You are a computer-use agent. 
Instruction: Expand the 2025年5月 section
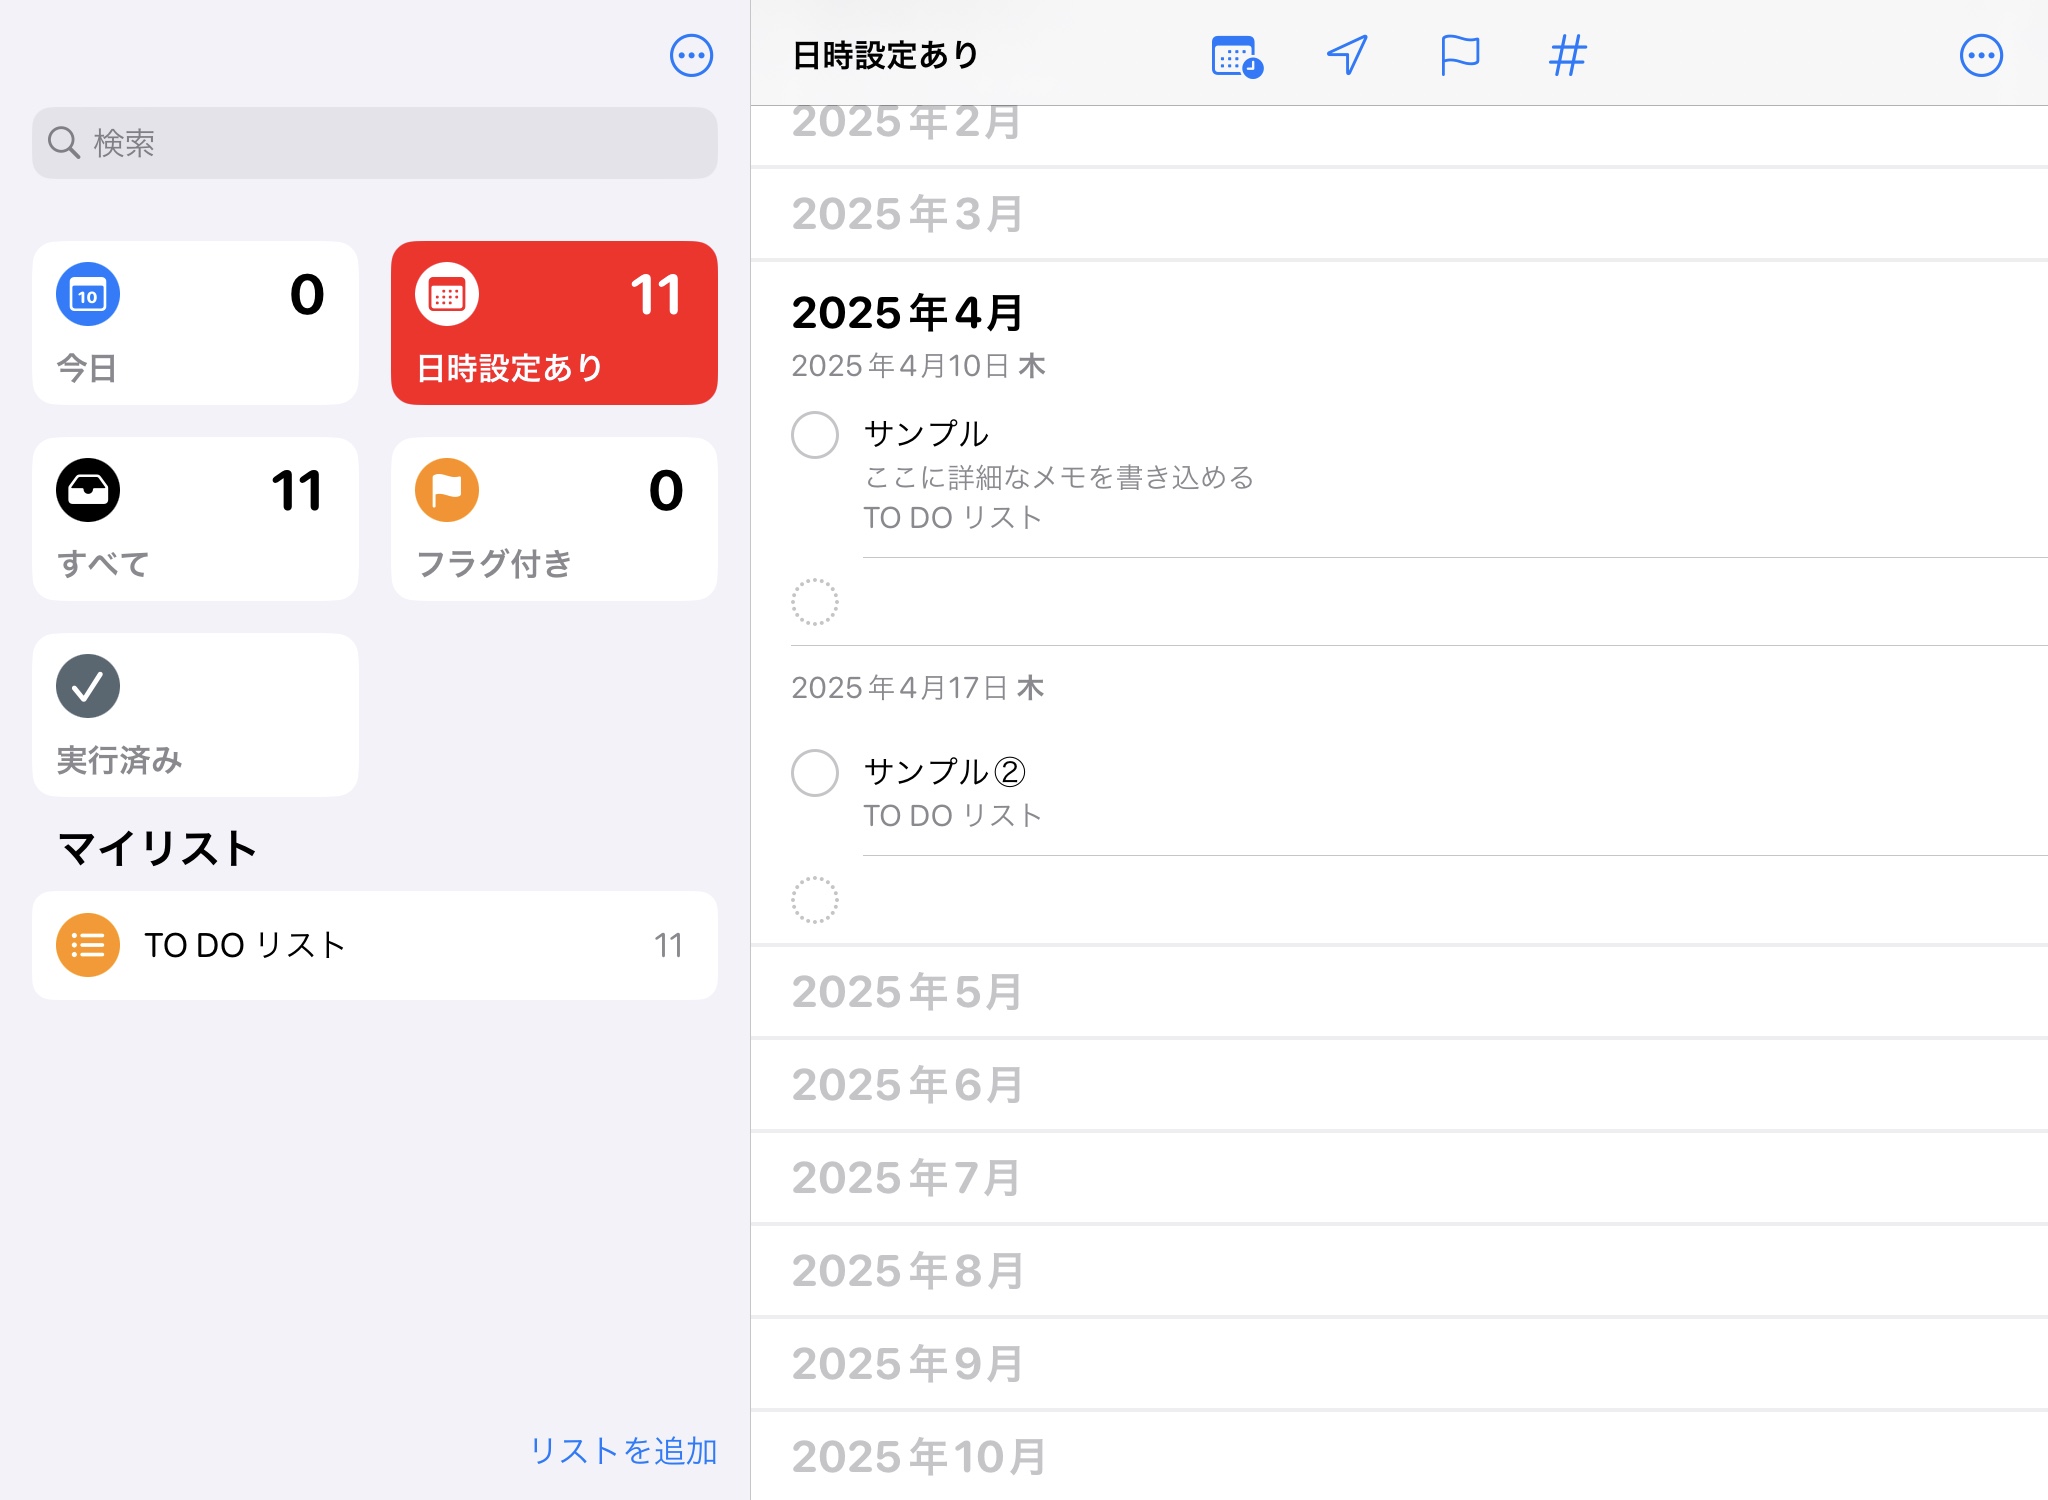tap(907, 992)
